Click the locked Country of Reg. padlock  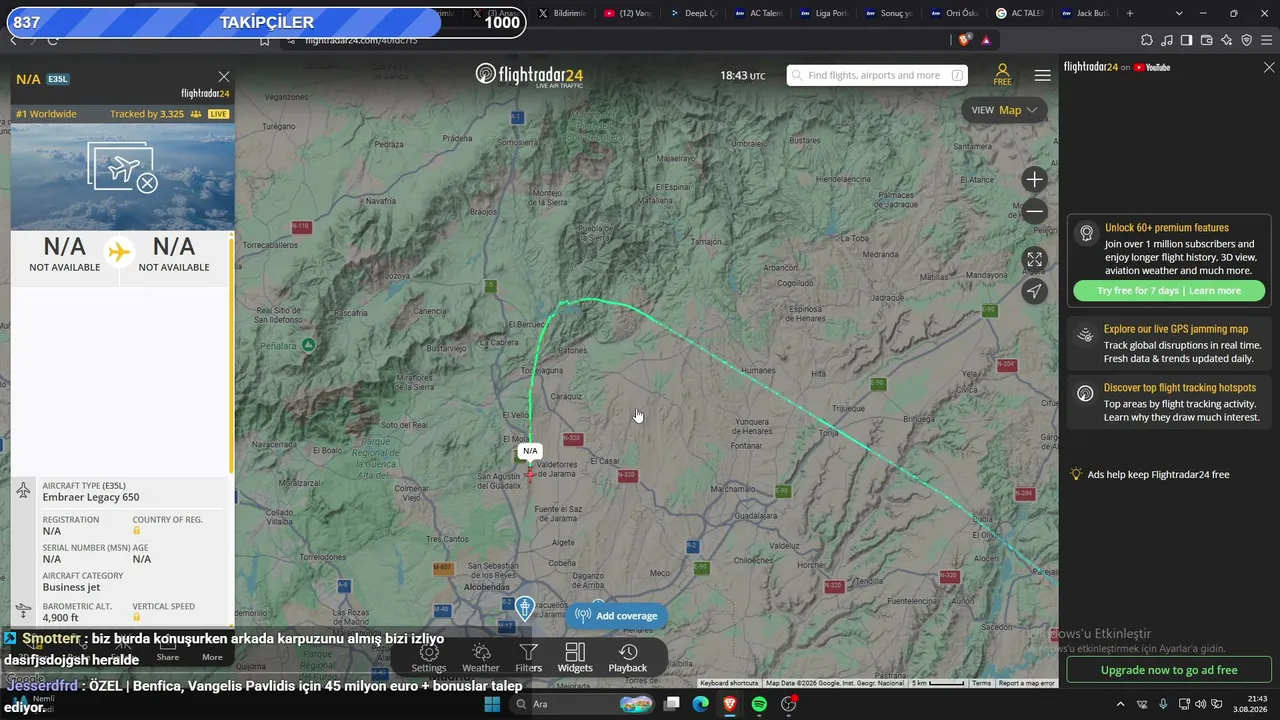point(137,531)
